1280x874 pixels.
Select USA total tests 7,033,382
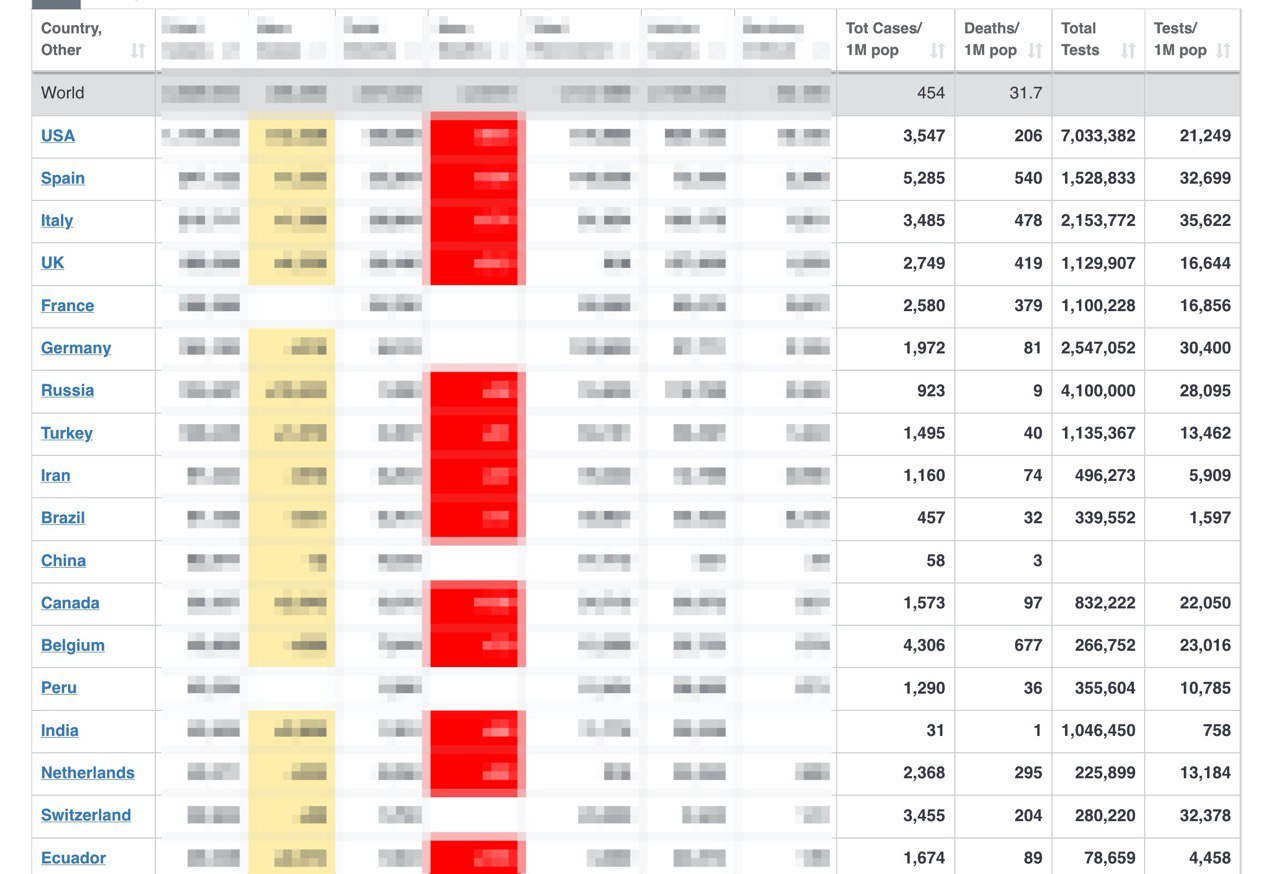(x=1098, y=136)
